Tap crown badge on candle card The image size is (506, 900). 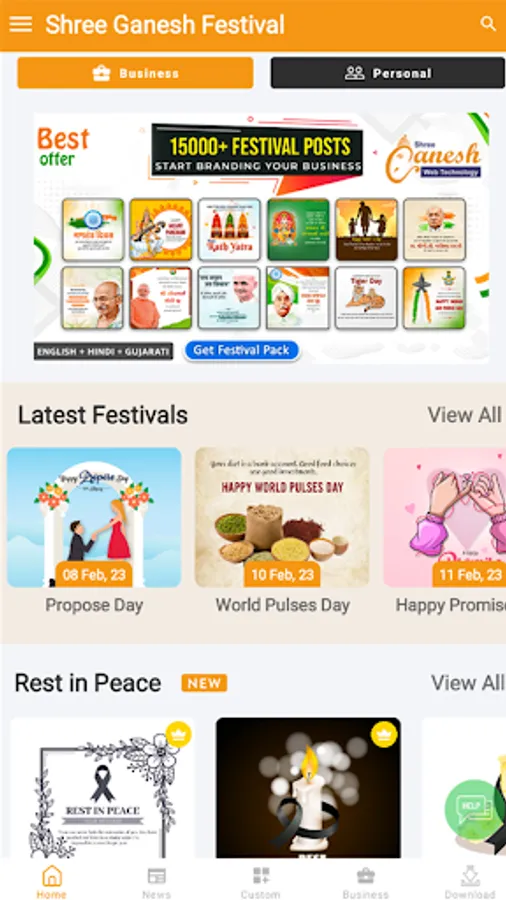tap(384, 734)
